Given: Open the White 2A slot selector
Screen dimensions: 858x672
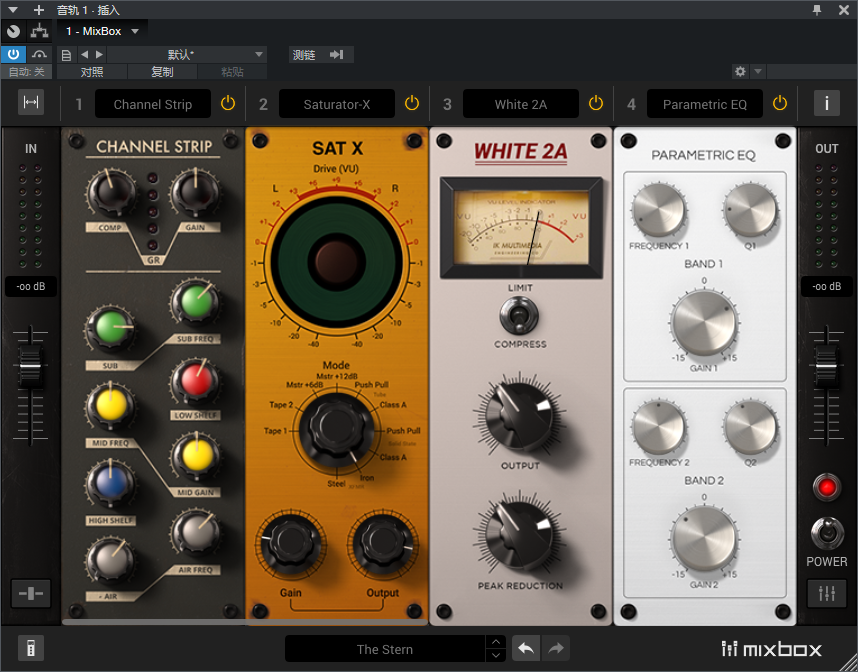Looking at the screenshot, I should tap(520, 104).
